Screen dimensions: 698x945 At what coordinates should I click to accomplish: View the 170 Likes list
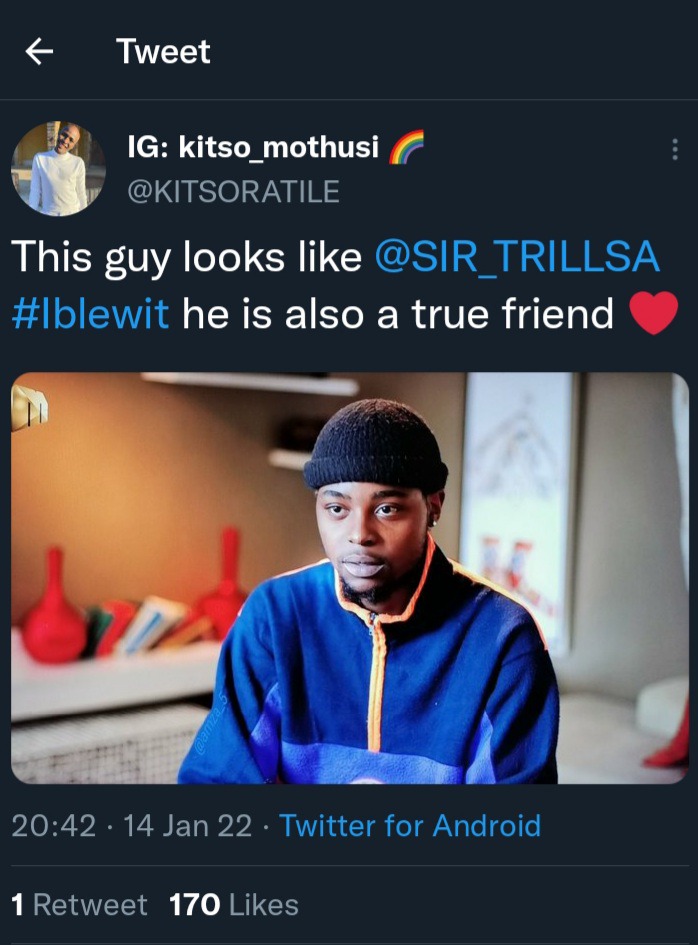pos(234,905)
